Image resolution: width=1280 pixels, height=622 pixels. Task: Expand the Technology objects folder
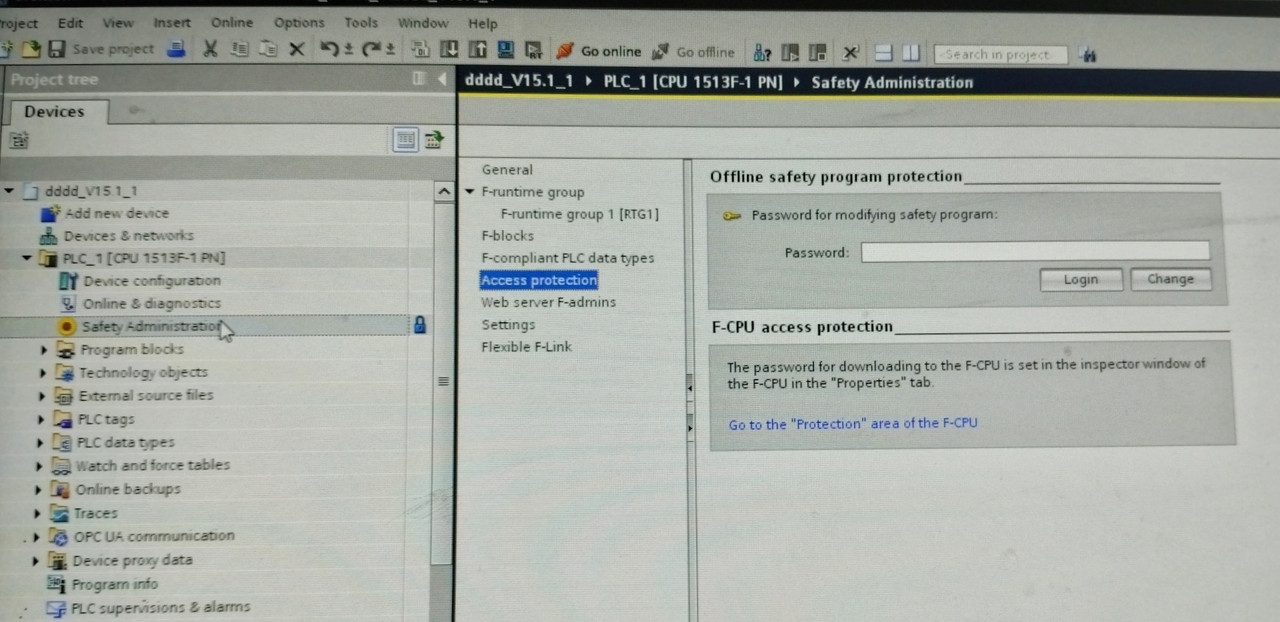coord(43,373)
